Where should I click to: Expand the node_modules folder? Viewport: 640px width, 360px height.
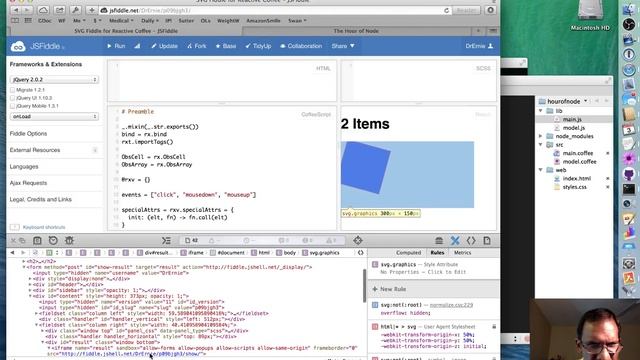click(x=541, y=136)
